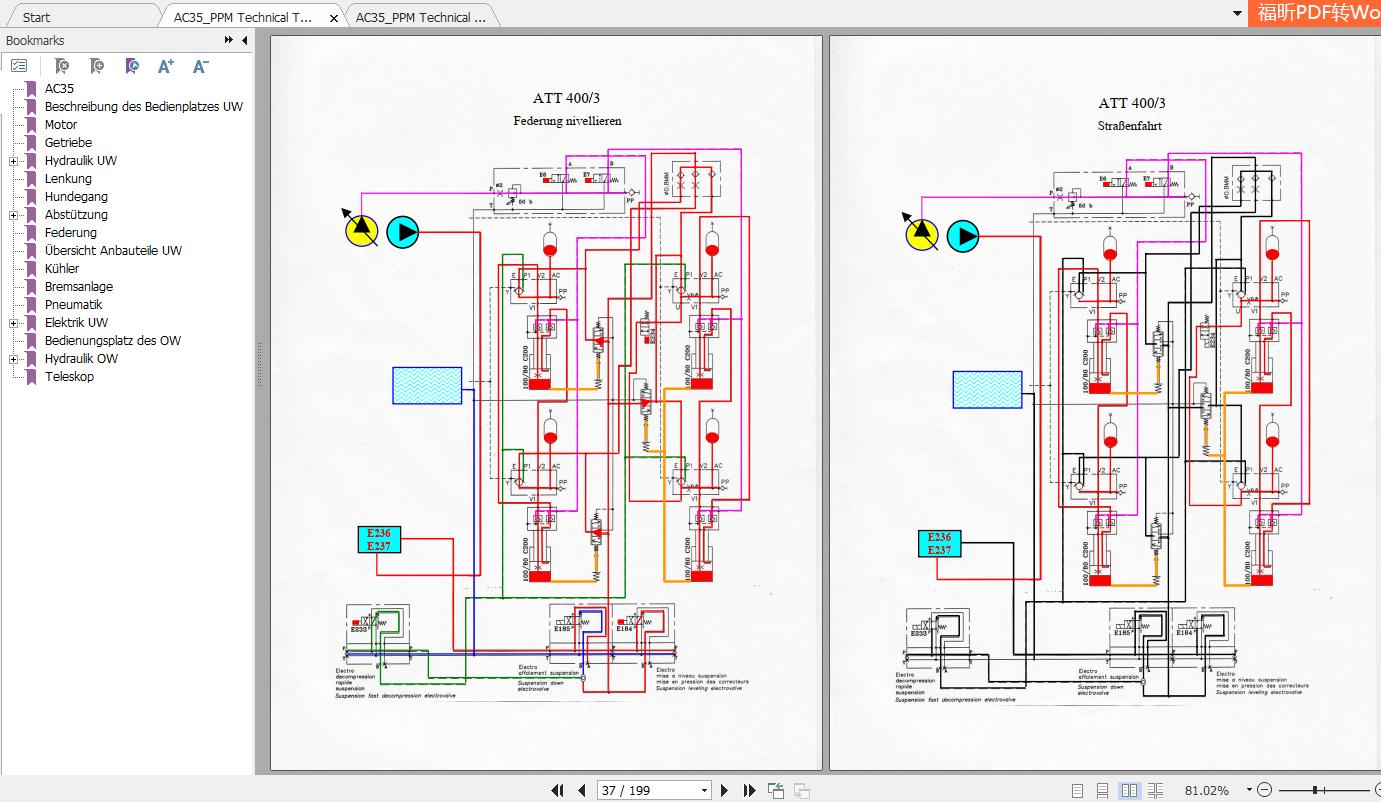The width and height of the screenshot is (1381, 802).
Task: Go to next page with arrow button
Action: coord(724,790)
